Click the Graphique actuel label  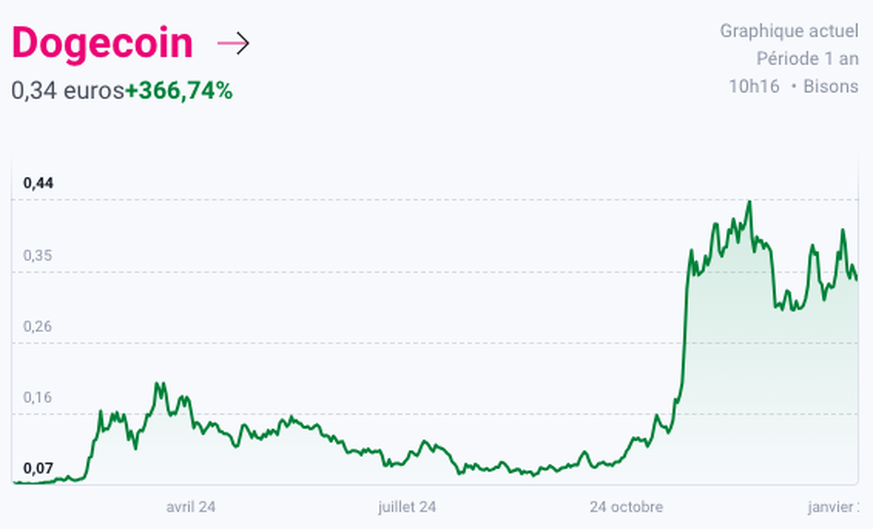pos(788,31)
